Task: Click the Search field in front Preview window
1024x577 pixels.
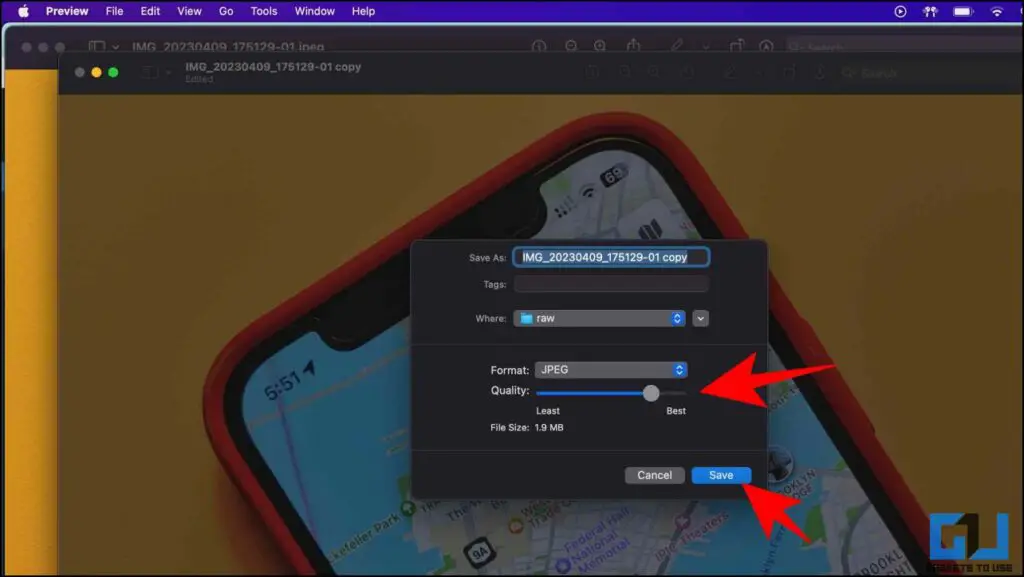Action: click(x=931, y=73)
